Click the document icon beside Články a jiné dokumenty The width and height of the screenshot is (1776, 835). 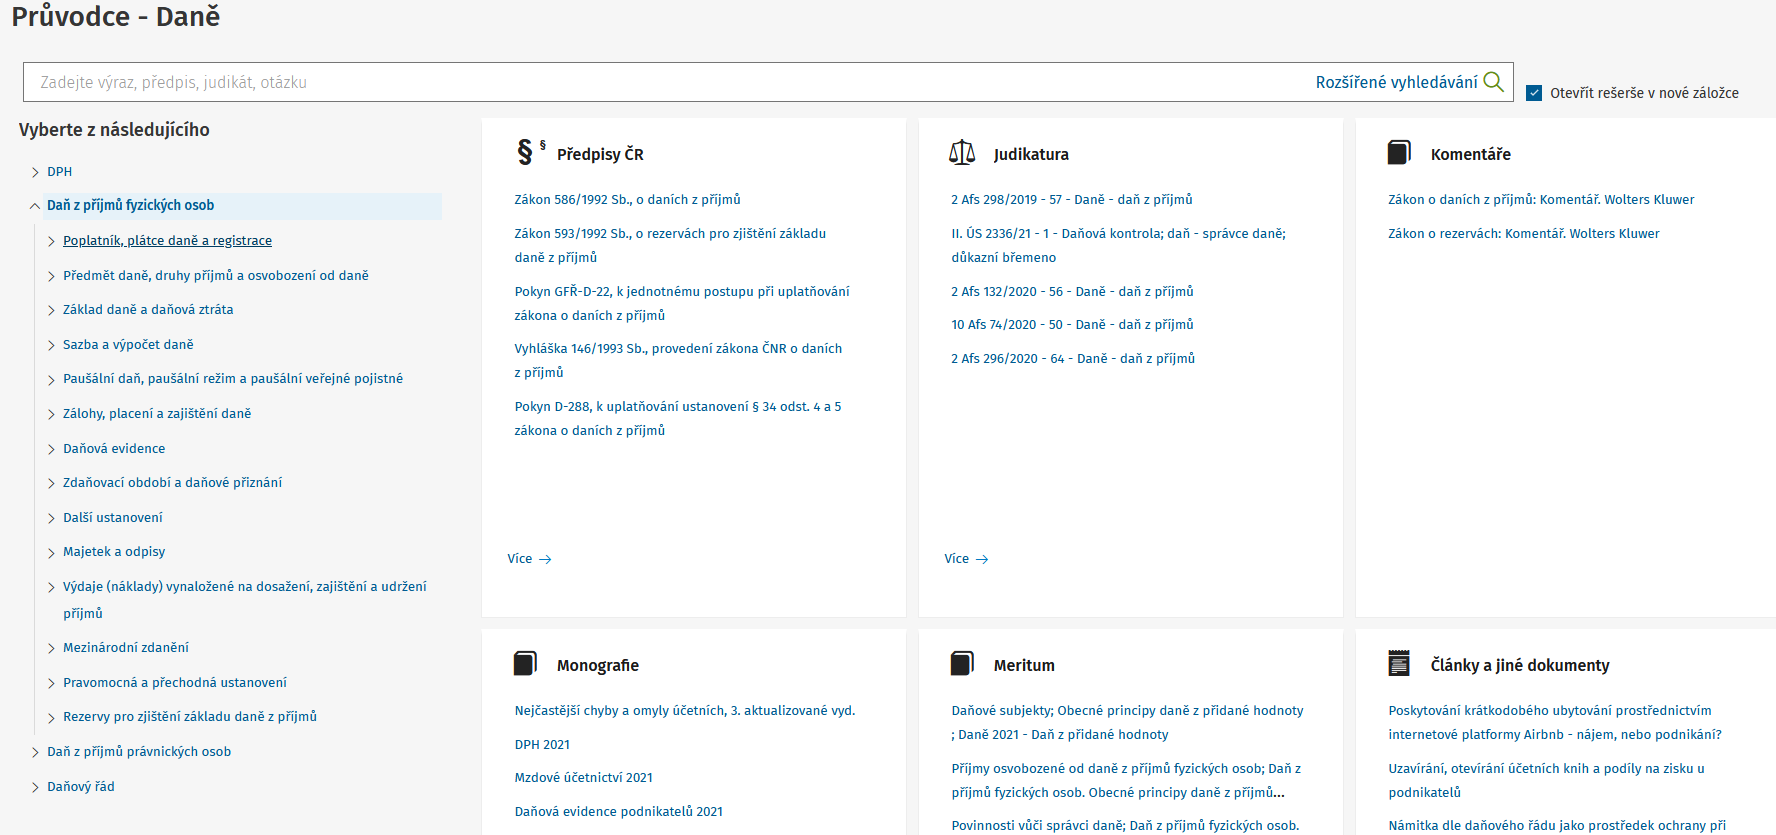point(1399,664)
